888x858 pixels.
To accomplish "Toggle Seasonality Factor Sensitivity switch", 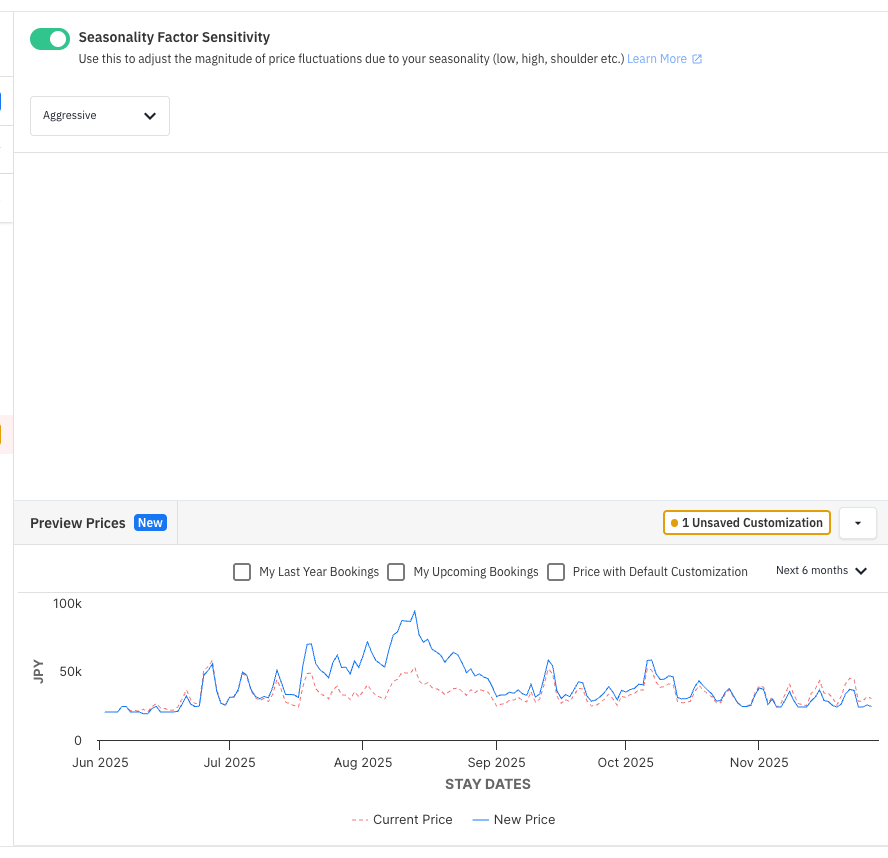I will (50, 39).
